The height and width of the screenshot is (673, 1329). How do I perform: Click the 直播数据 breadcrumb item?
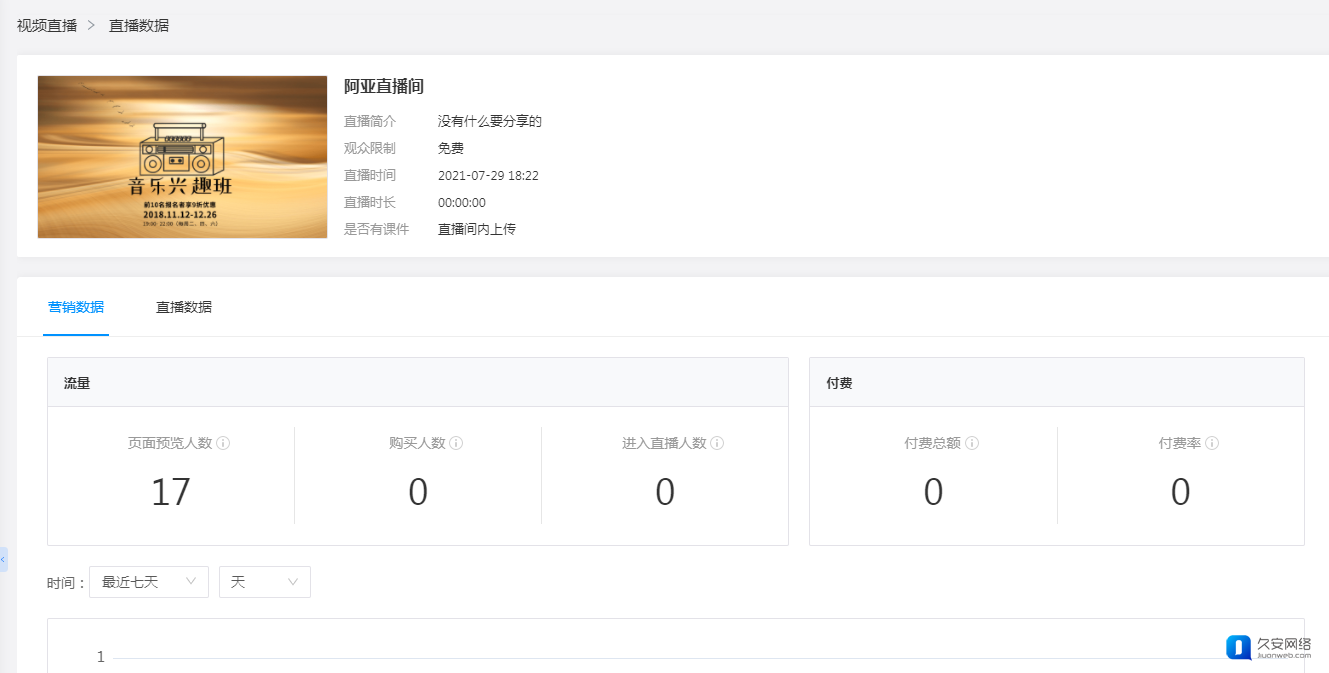139,25
